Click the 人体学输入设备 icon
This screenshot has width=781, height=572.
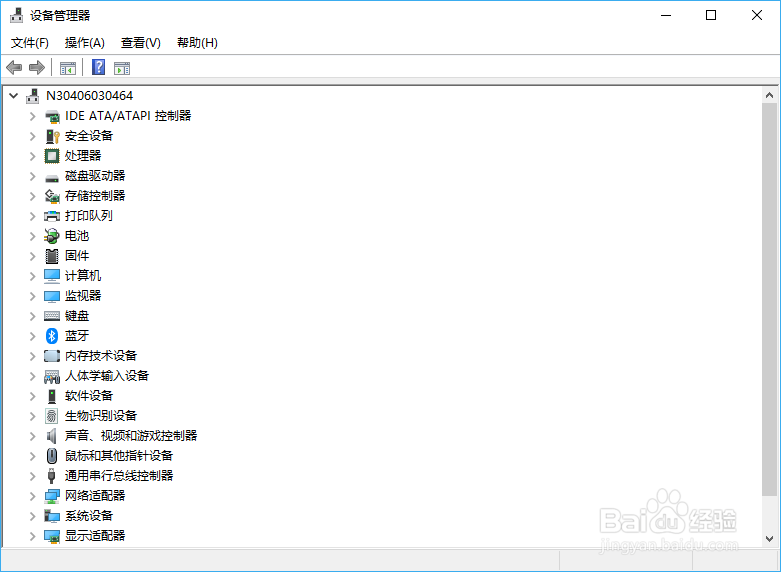52,377
